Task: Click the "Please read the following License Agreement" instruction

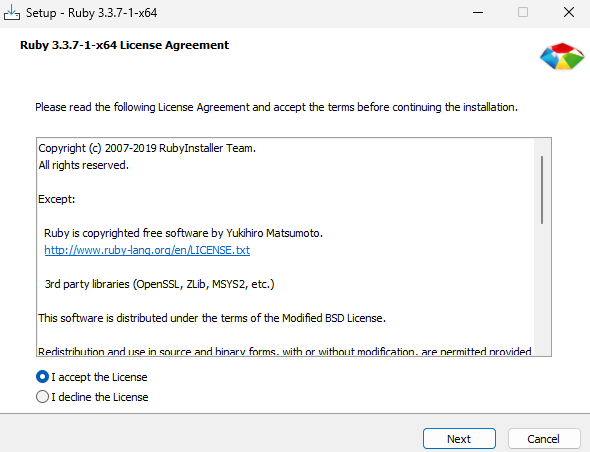Action: [x=277, y=107]
